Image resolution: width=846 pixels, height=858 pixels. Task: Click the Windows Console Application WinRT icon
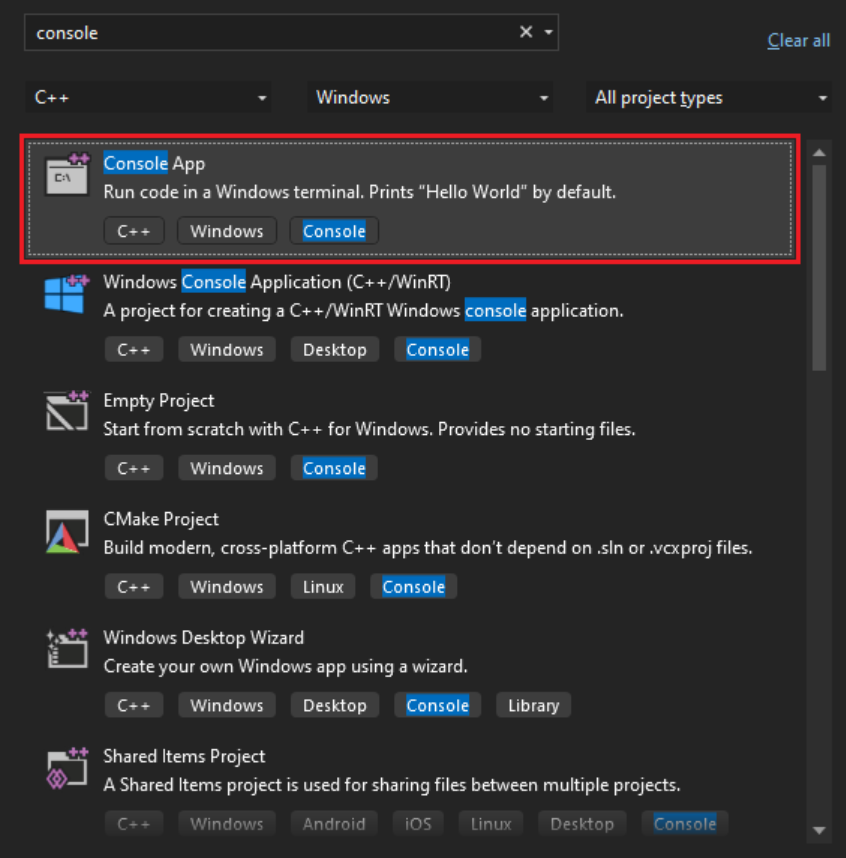(x=67, y=293)
